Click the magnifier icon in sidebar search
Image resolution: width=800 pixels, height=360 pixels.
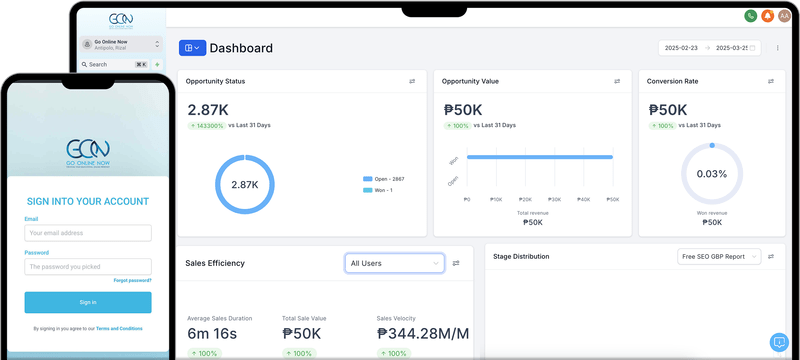(x=85, y=65)
